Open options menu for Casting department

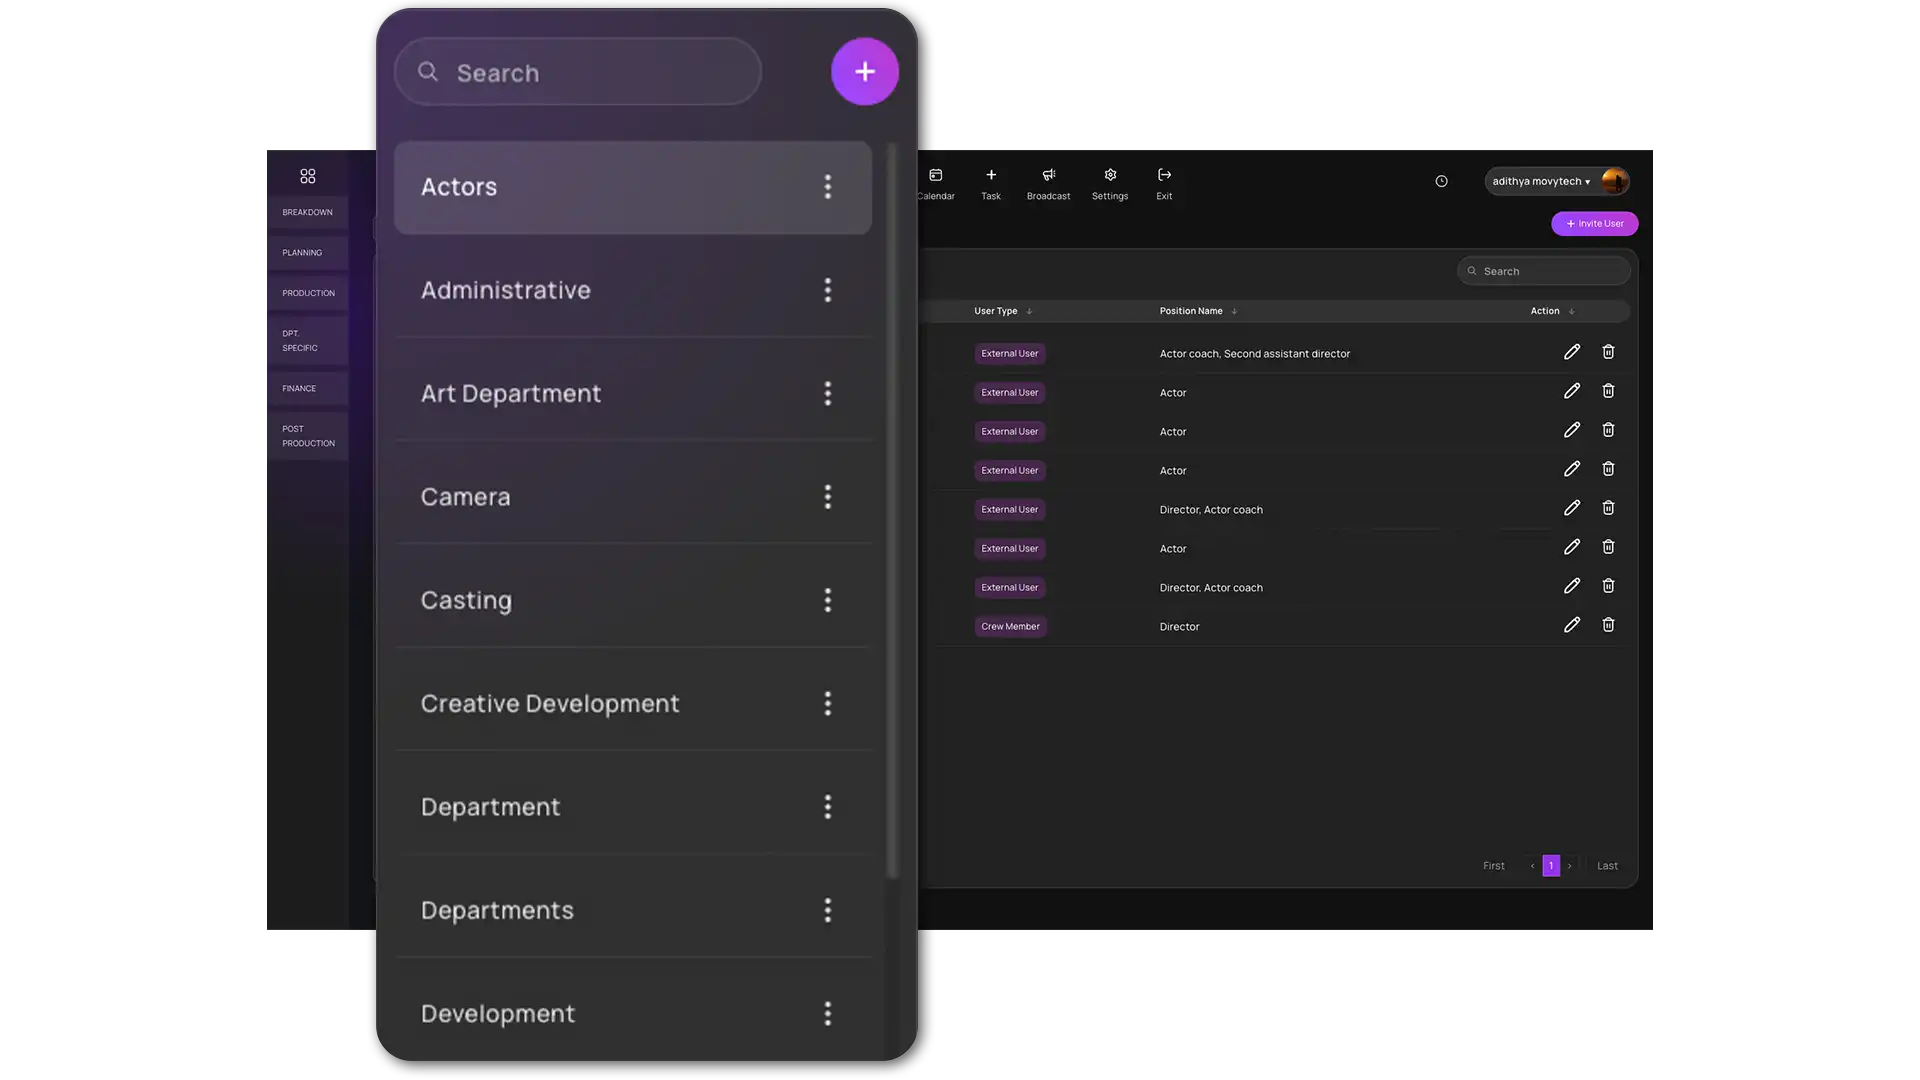pos(828,600)
